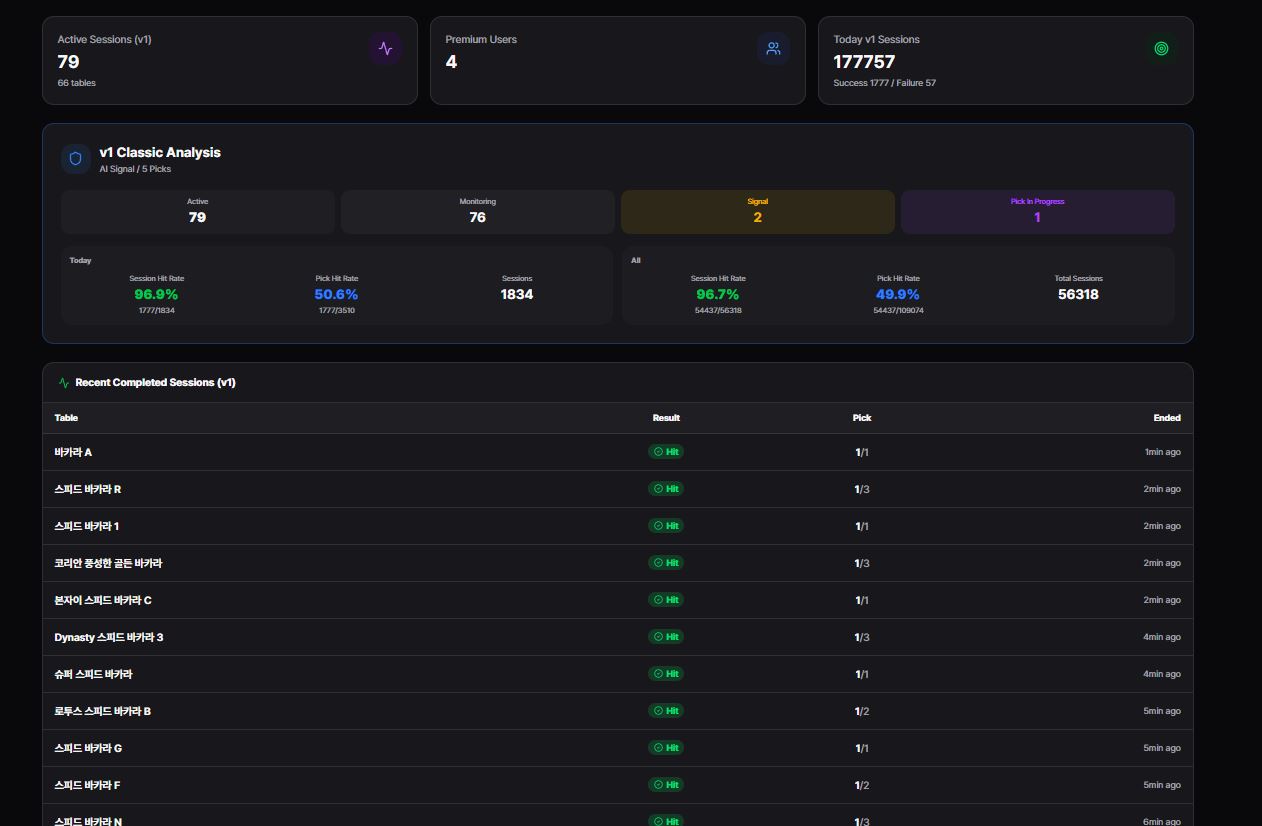Click the Hit badge in the Dynasty 스피드 바카라 3 row
The image size is (1262, 826).
(666, 637)
